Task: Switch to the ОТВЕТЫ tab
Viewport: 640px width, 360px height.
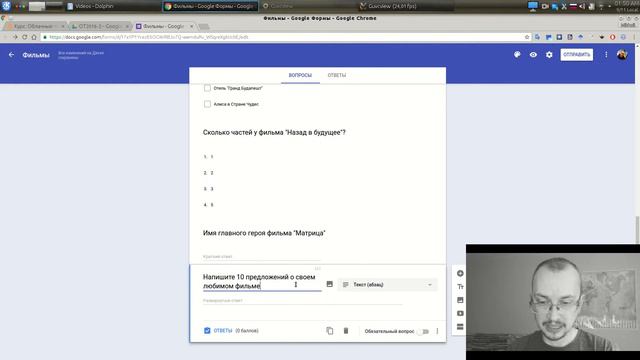Action: tap(337, 76)
